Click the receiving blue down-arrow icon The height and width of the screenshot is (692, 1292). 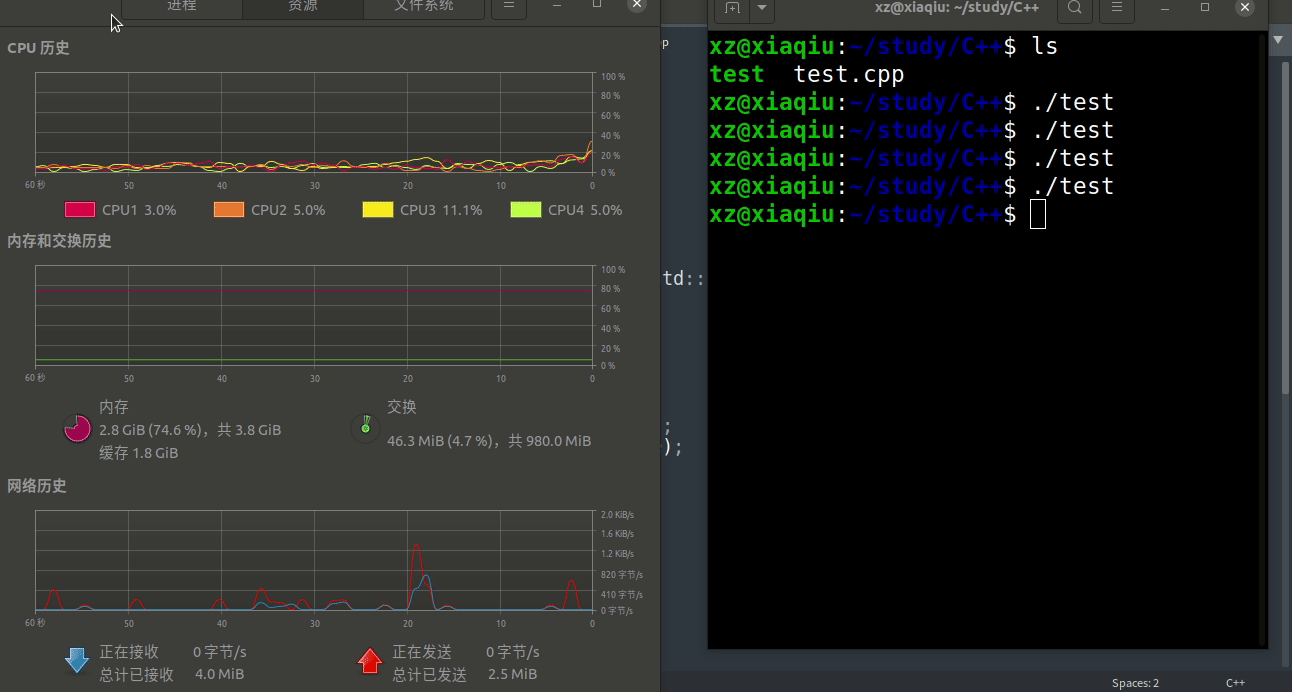(x=77, y=660)
